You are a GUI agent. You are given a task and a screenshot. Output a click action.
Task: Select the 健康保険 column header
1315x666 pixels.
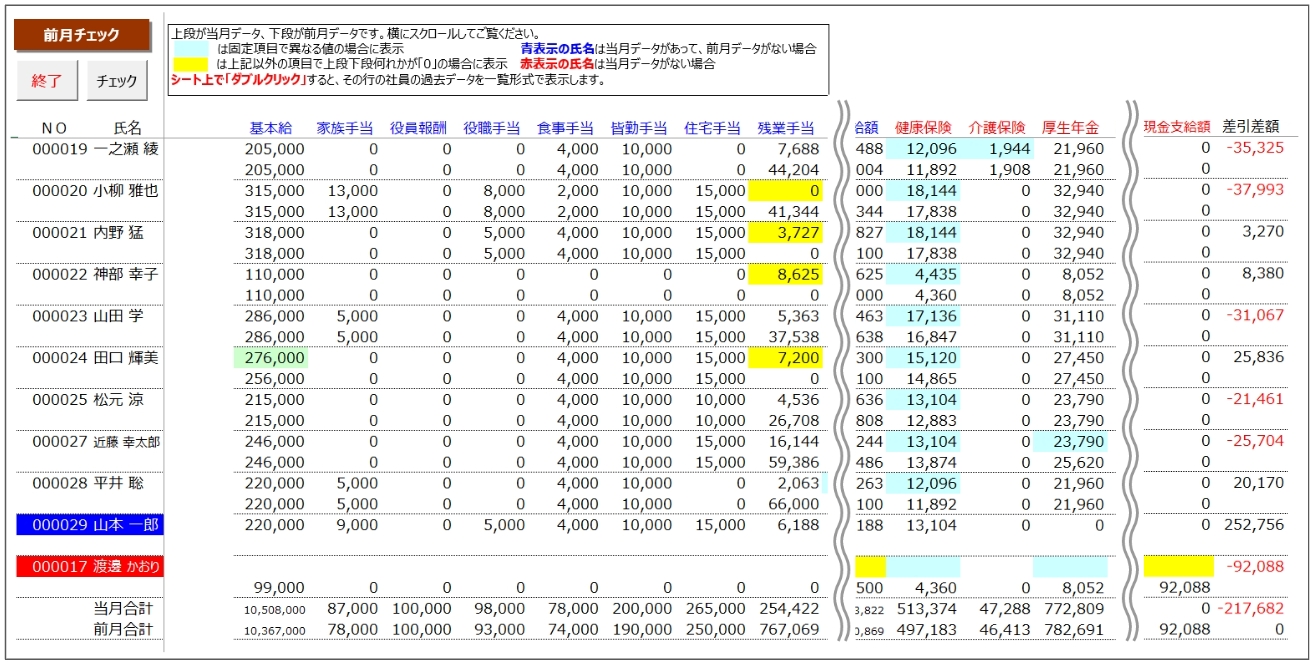[x=924, y=128]
